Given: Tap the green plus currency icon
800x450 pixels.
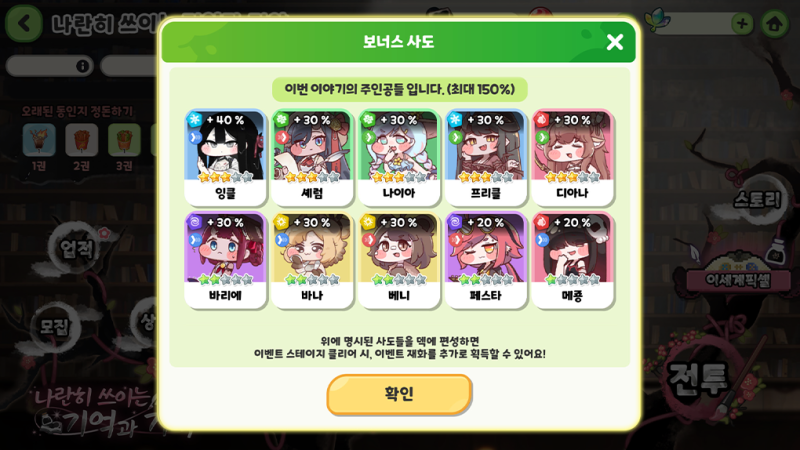Looking at the screenshot, I should [x=742, y=23].
